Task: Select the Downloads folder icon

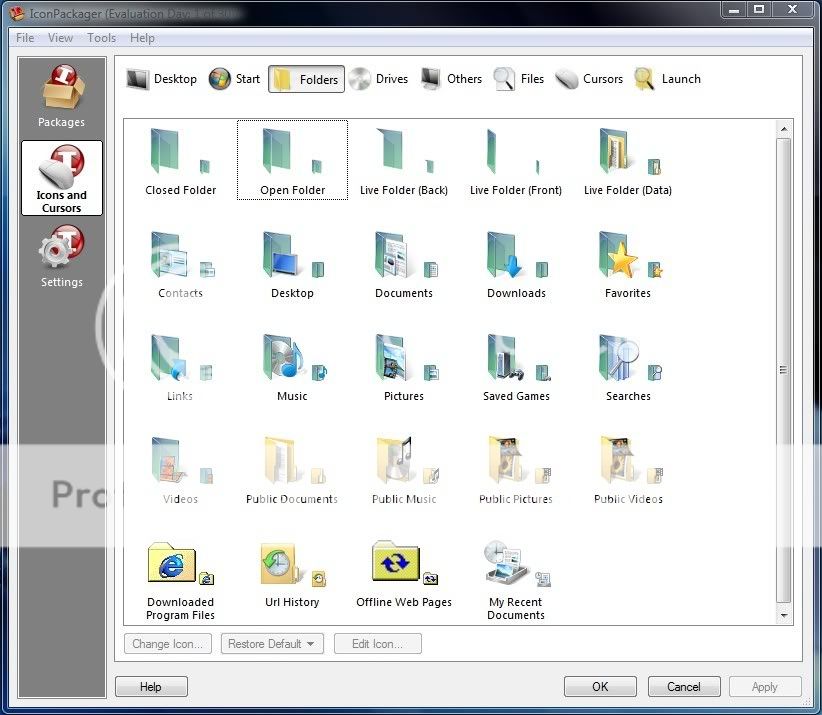Action: coord(516,263)
